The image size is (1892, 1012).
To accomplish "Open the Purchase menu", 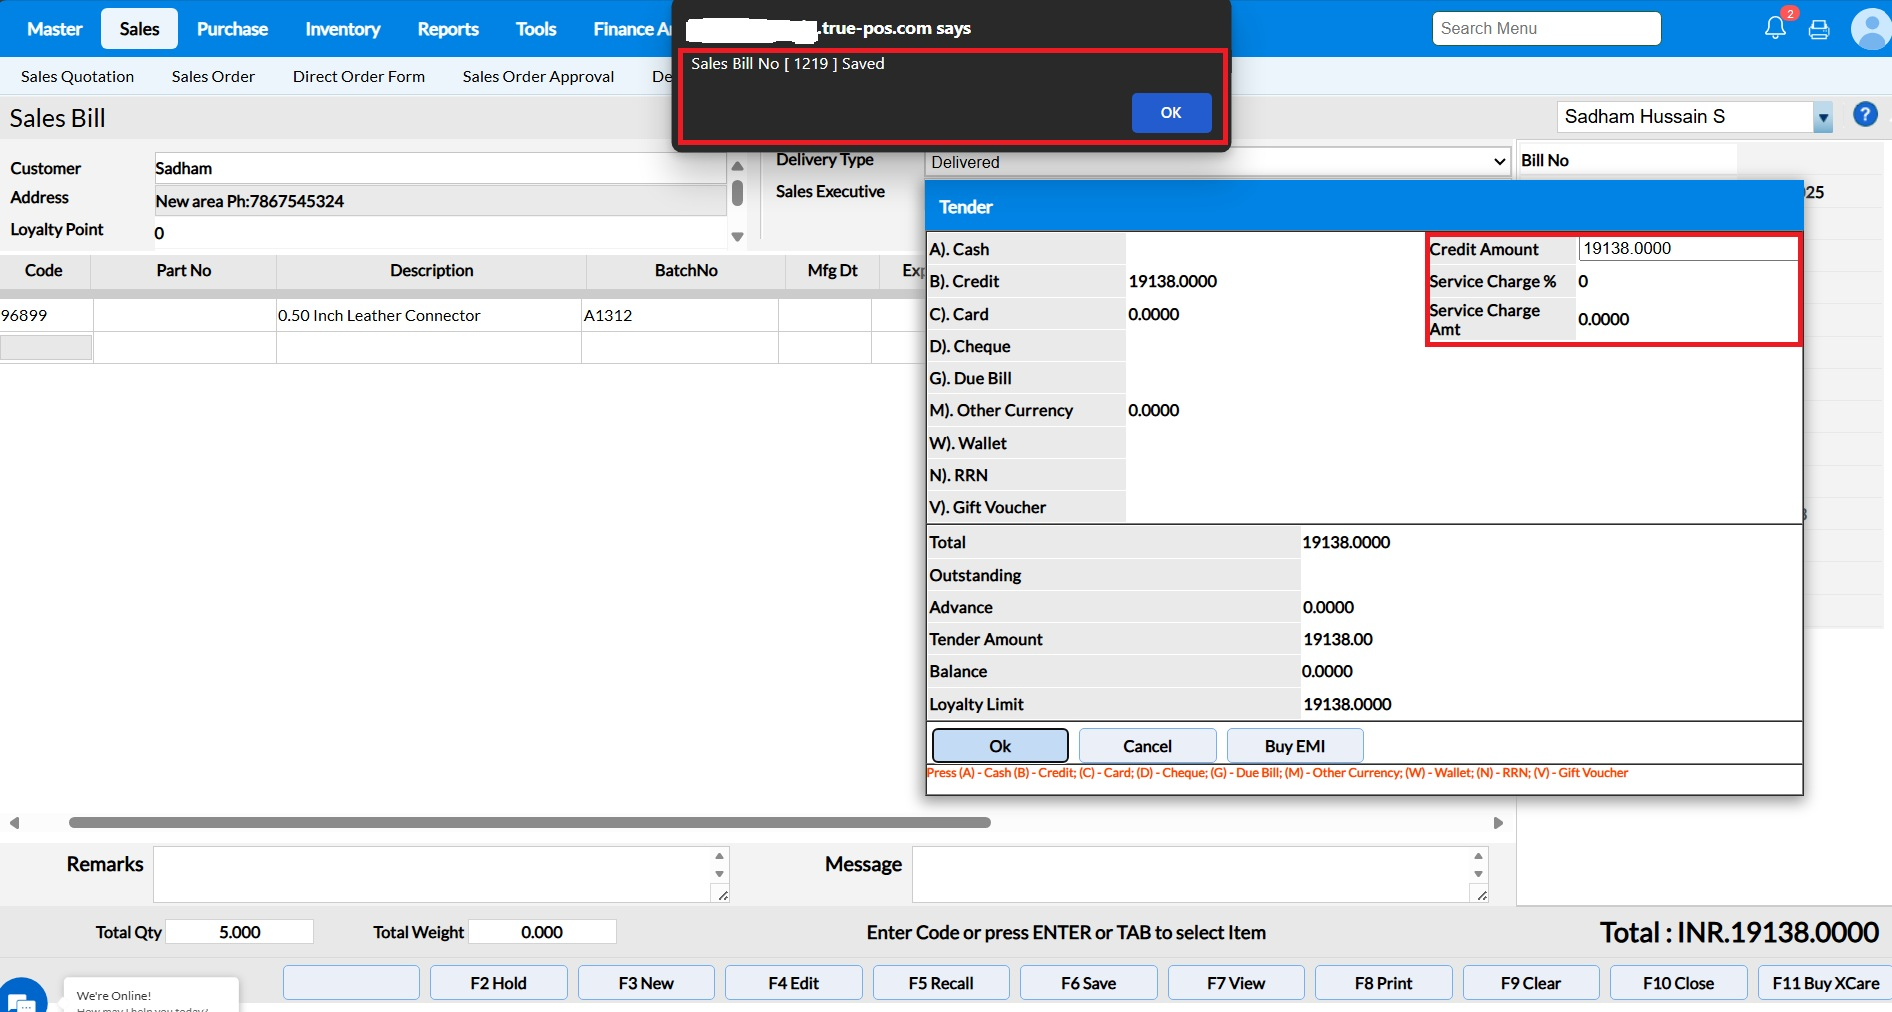I will click(x=232, y=29).
